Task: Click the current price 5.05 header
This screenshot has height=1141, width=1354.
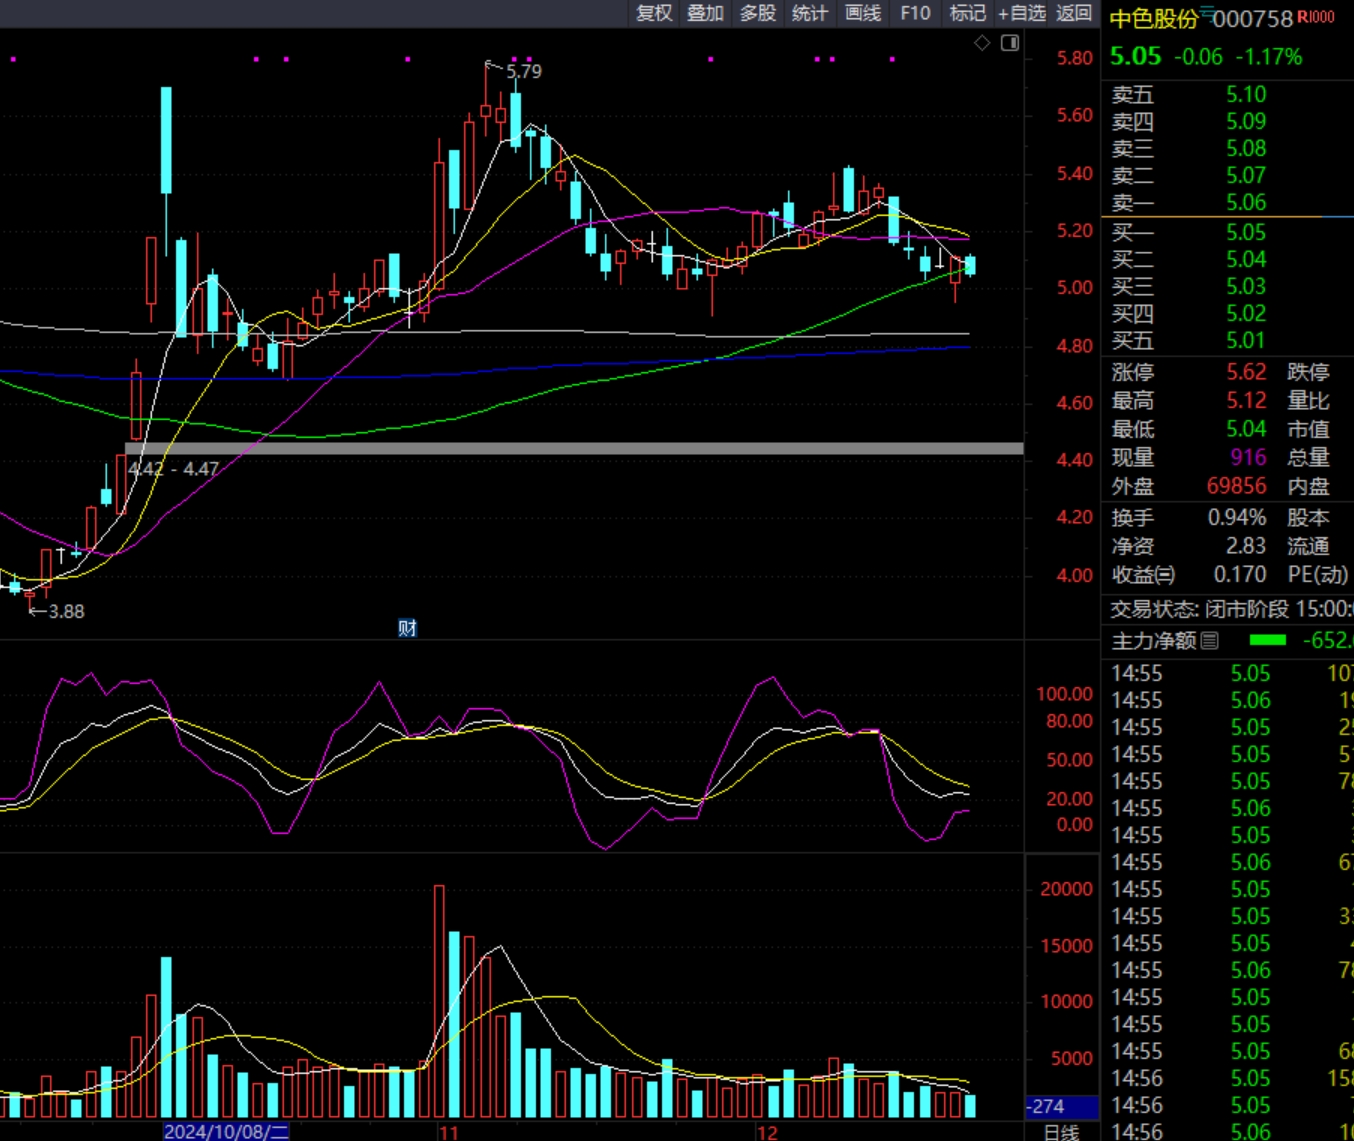Action: pyautogui.click(x=1136, y=56)
